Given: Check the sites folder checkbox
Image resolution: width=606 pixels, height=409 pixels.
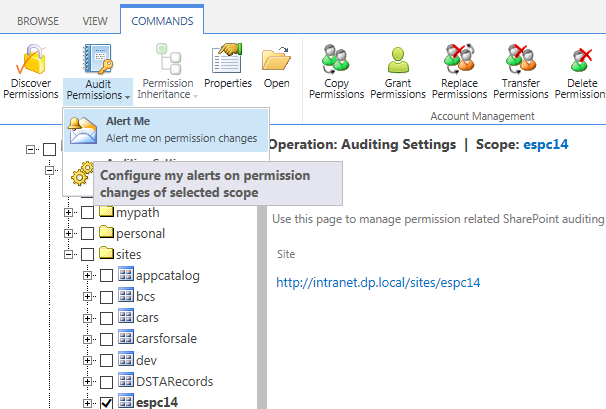Looking at the screenshot, I should (x=87, y=254).
